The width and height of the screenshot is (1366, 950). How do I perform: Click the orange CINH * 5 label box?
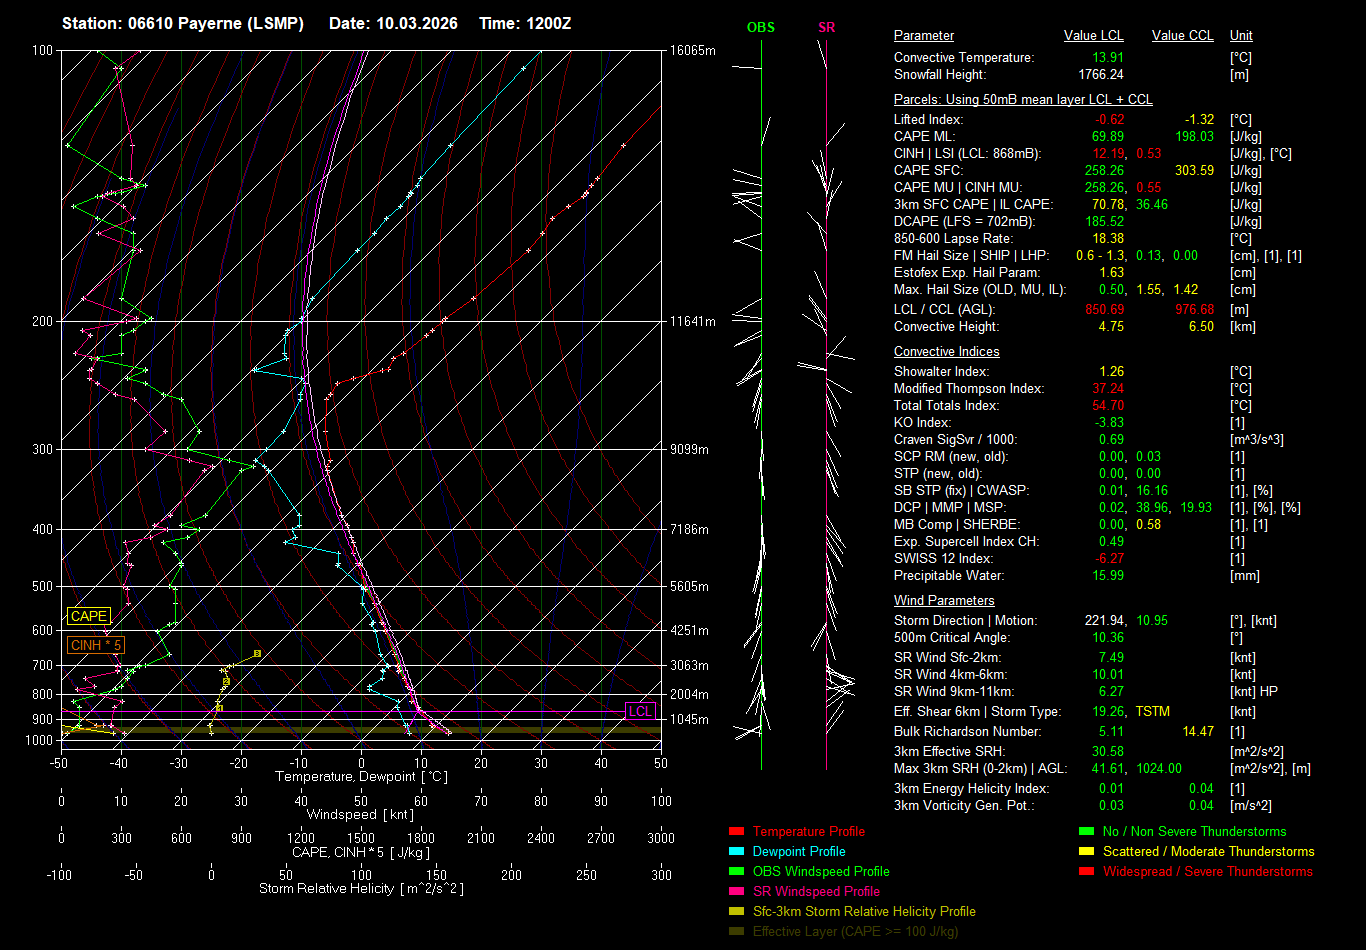pyautogui.click(x=95, y=646)
